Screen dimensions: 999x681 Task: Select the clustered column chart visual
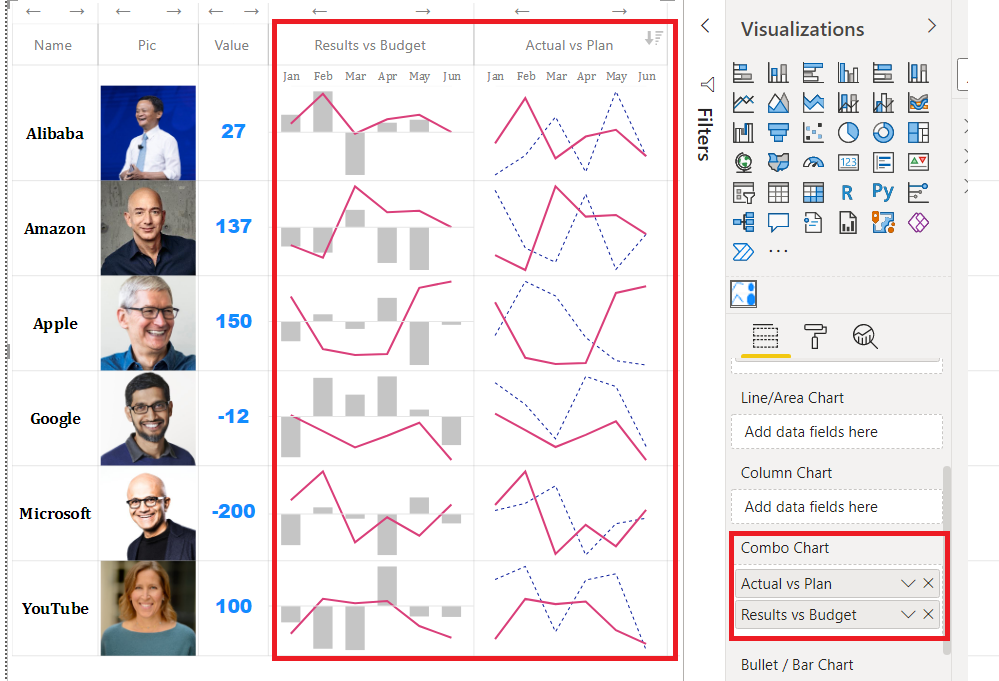tap(848, 73)
